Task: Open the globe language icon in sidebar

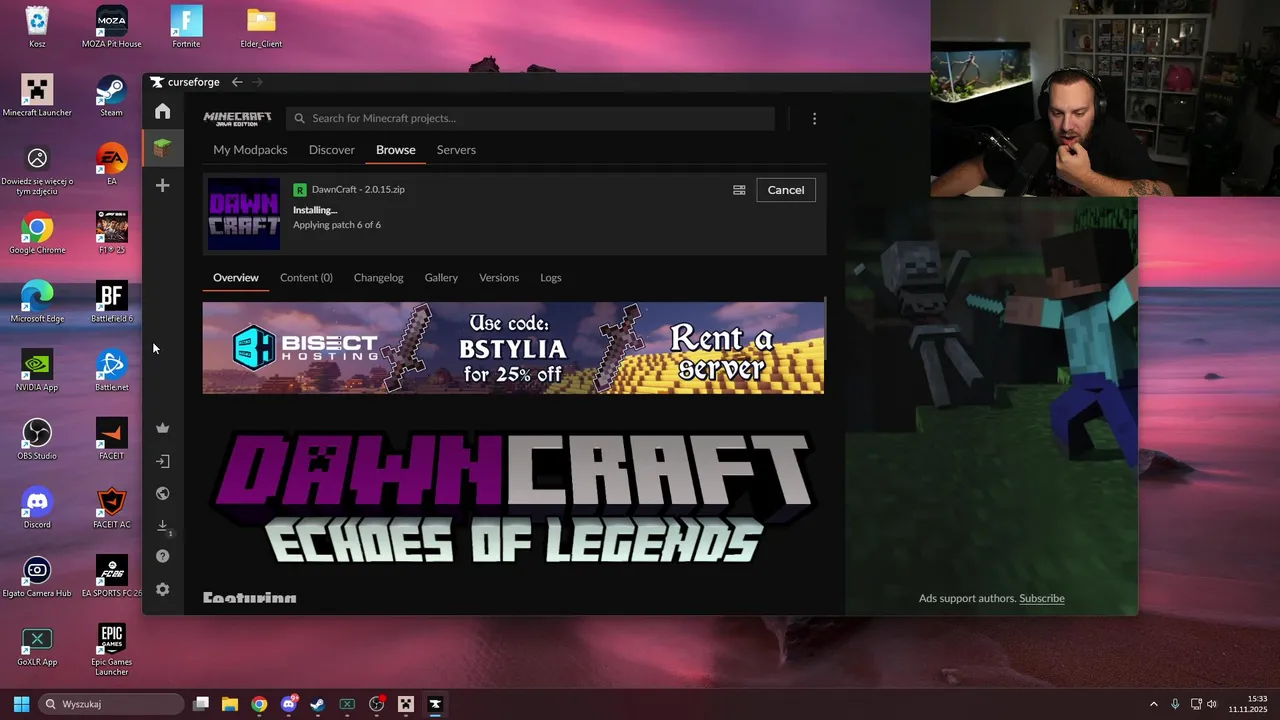Action: tap(162, 493)
